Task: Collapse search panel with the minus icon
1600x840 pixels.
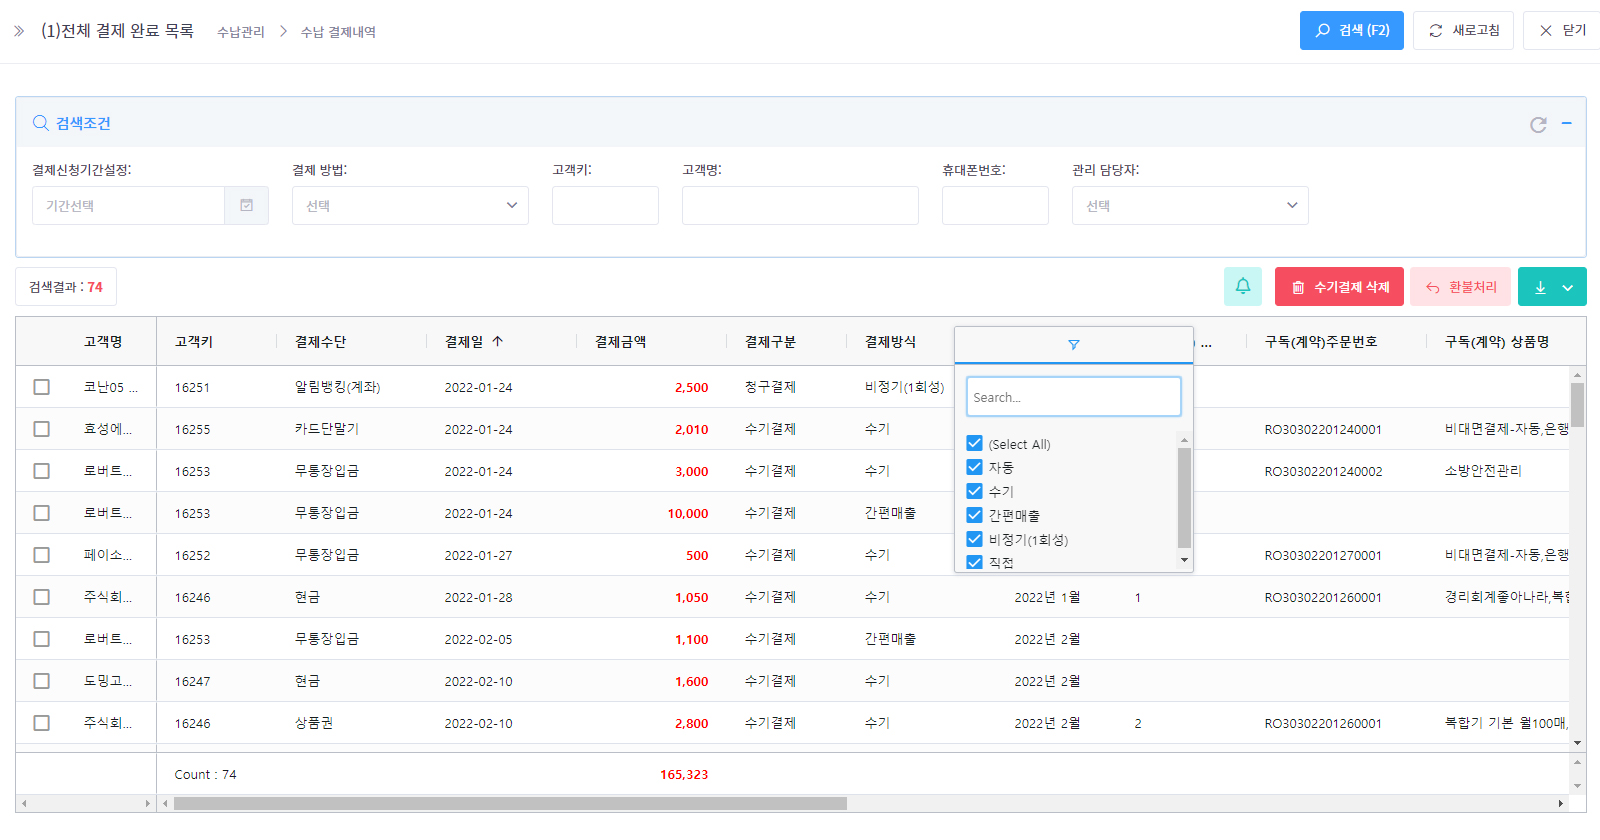Action: pos(1567,123)
